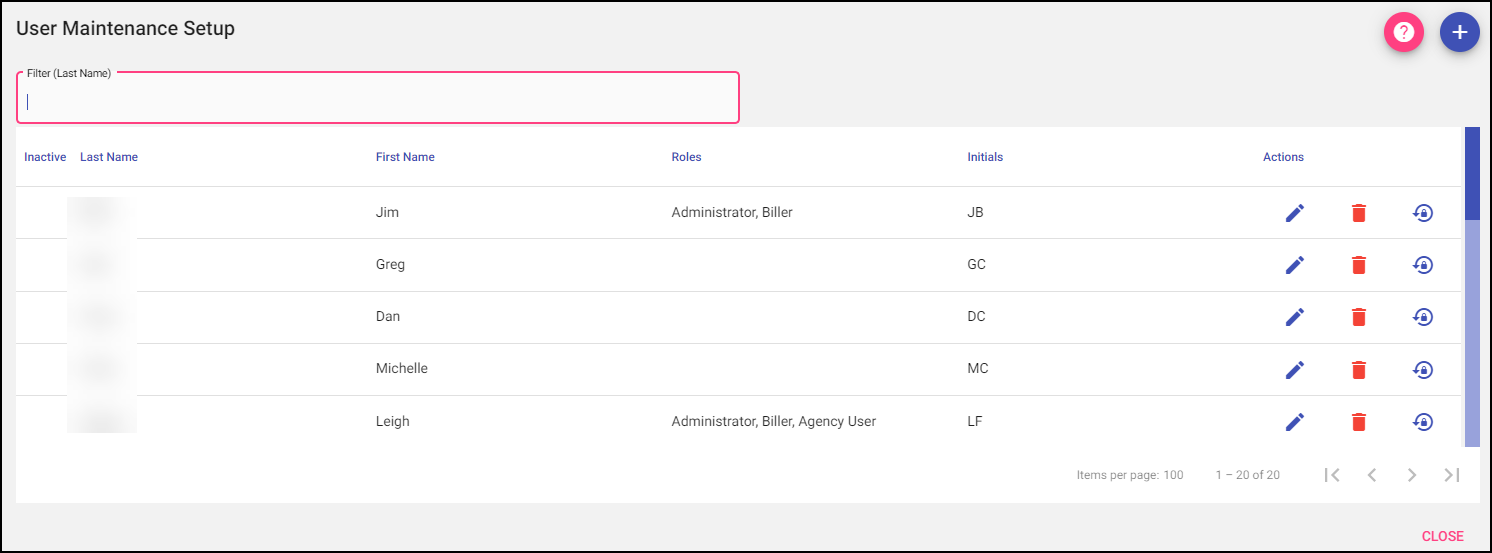
Task: Edit user Jim with pencil icon
Action: coord(1295,213)
